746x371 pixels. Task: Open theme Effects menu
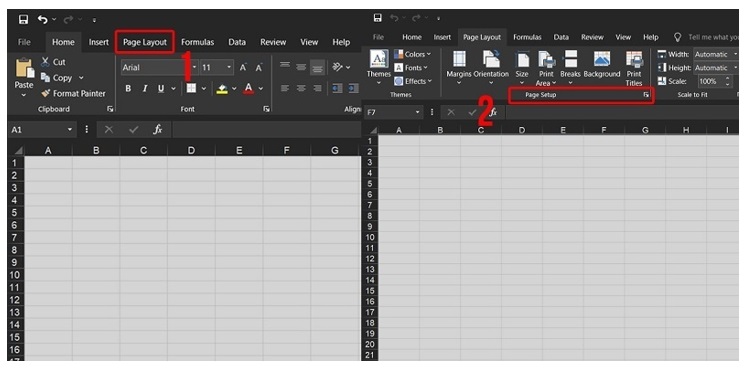click(412, 81)
